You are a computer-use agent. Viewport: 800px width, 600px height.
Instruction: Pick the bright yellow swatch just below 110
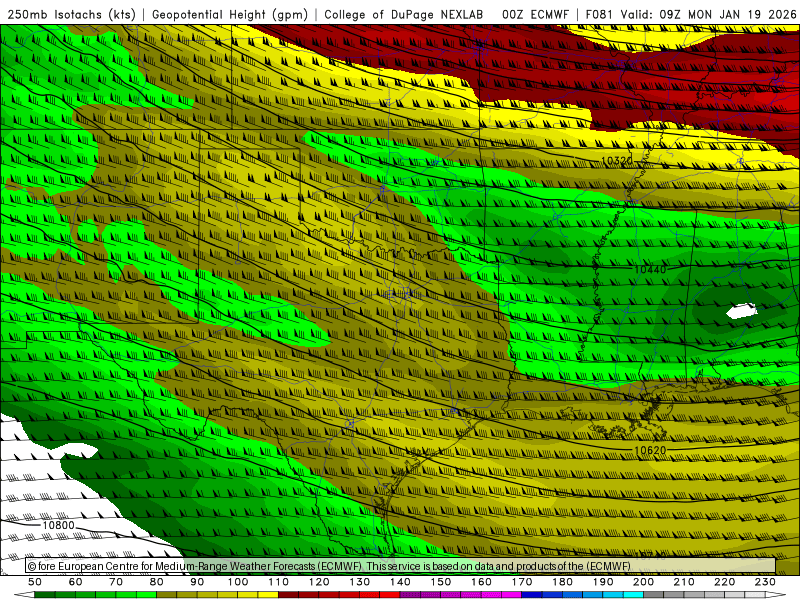268,595
